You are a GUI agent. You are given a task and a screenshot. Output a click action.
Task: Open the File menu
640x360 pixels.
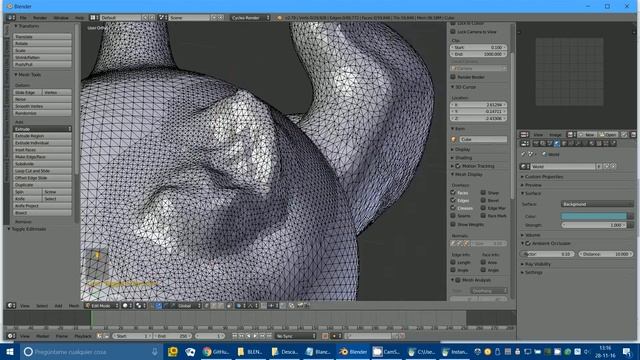coord(23,18)
